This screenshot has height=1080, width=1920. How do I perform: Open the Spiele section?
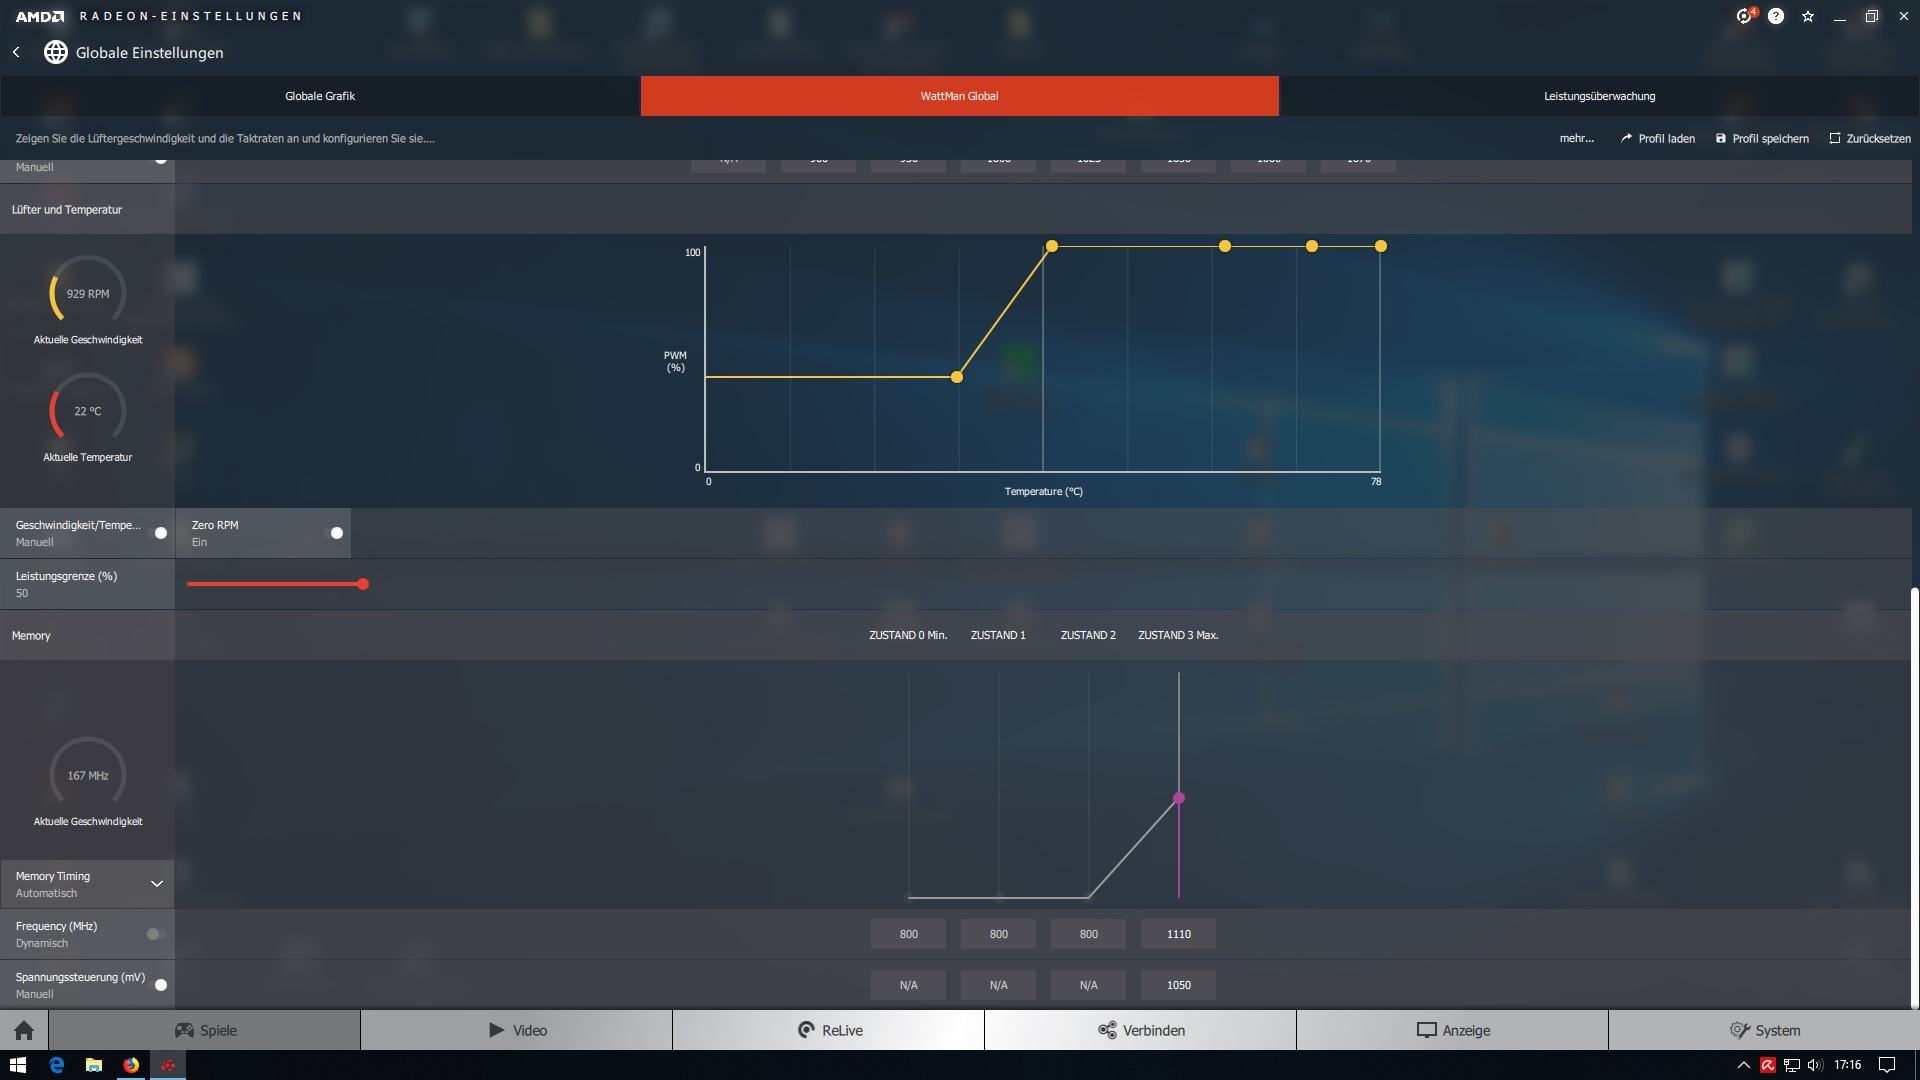point(205,1030)
